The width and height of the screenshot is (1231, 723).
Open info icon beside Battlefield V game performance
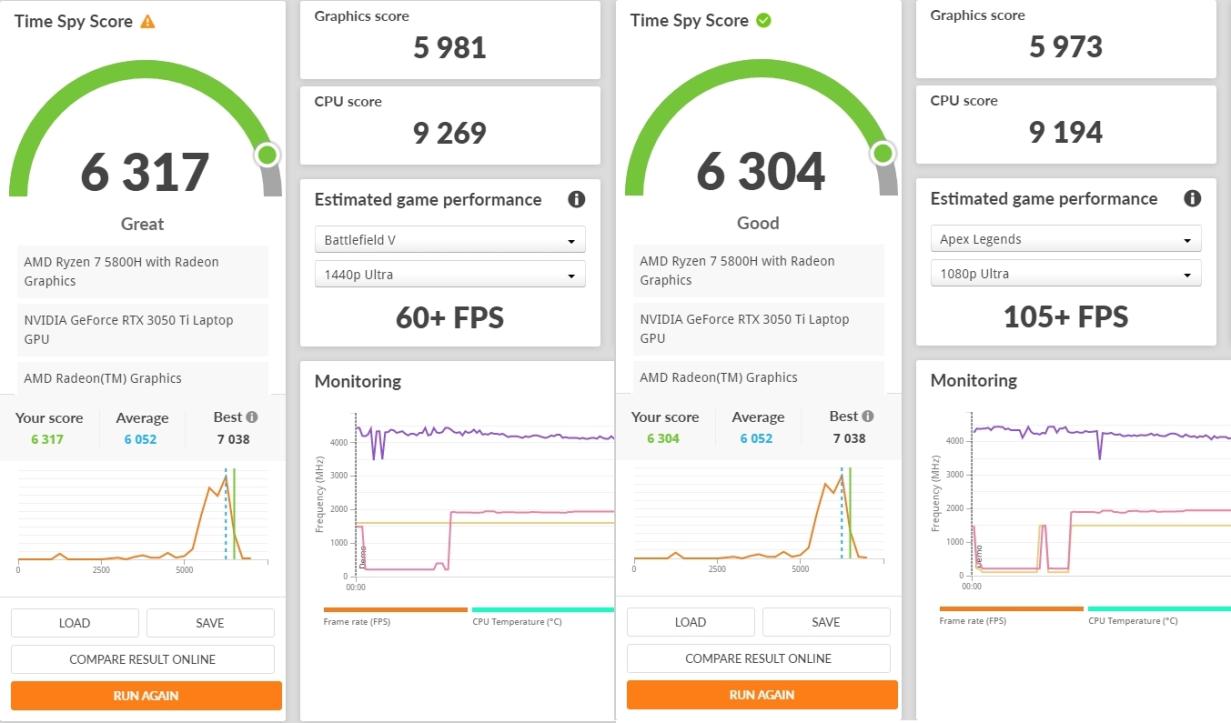[576, 199]
